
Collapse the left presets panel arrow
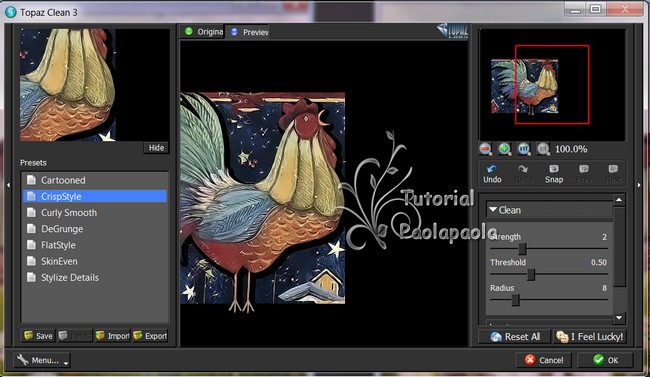(8, 185)
